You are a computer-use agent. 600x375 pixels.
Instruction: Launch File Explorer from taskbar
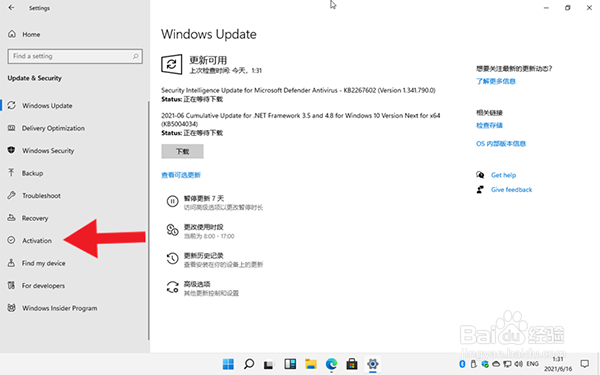click(x=311, y=364)
